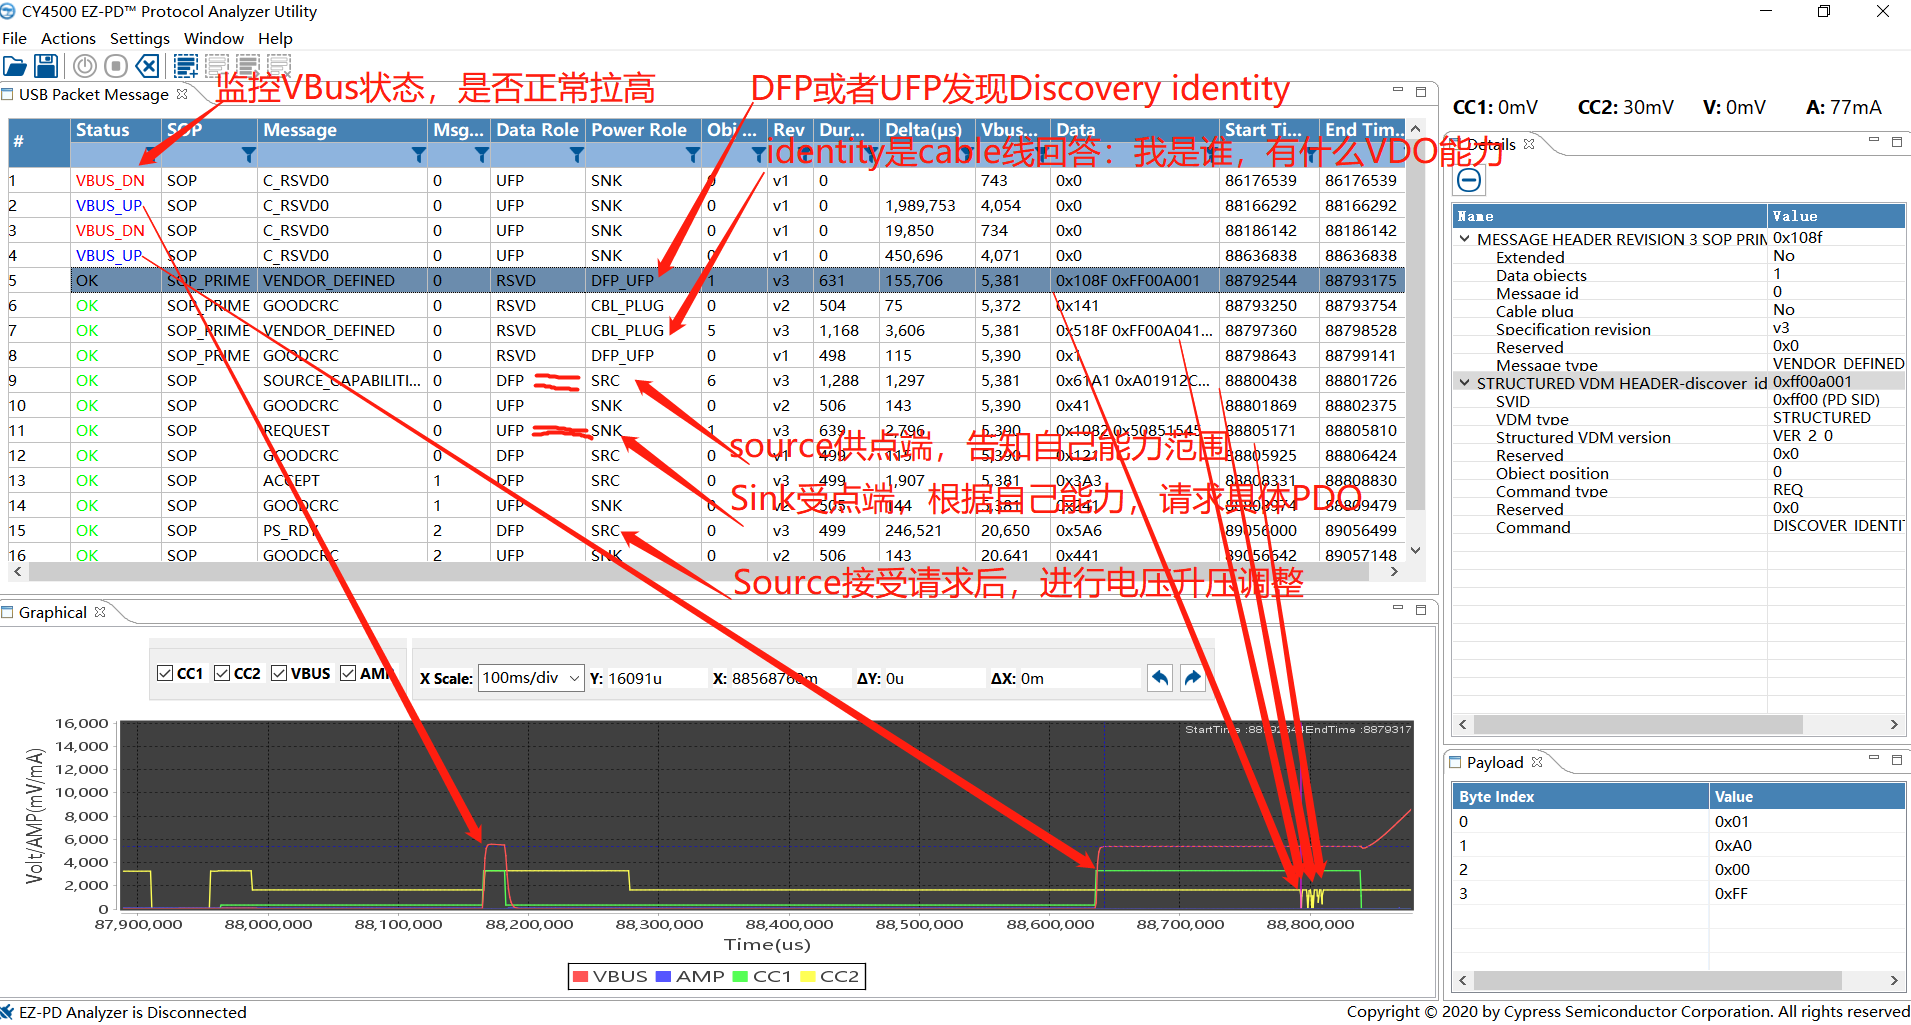Toggle the AMP checkbox
This screenshot has width=1911, height=1025.
pos(348,673)
